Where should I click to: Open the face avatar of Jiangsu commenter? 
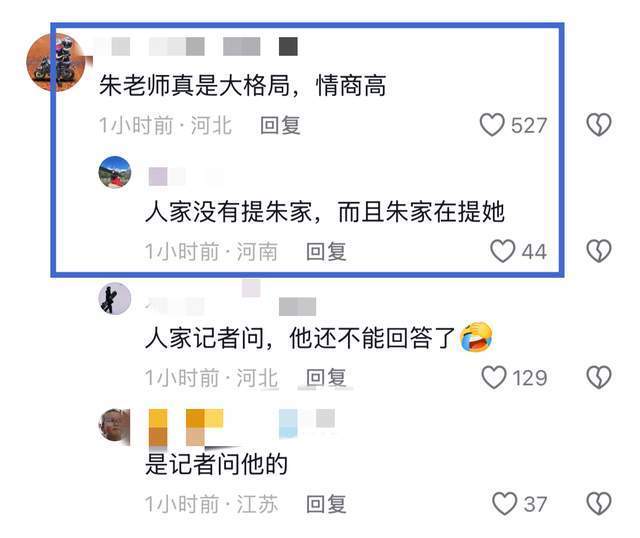pos(115,425)
